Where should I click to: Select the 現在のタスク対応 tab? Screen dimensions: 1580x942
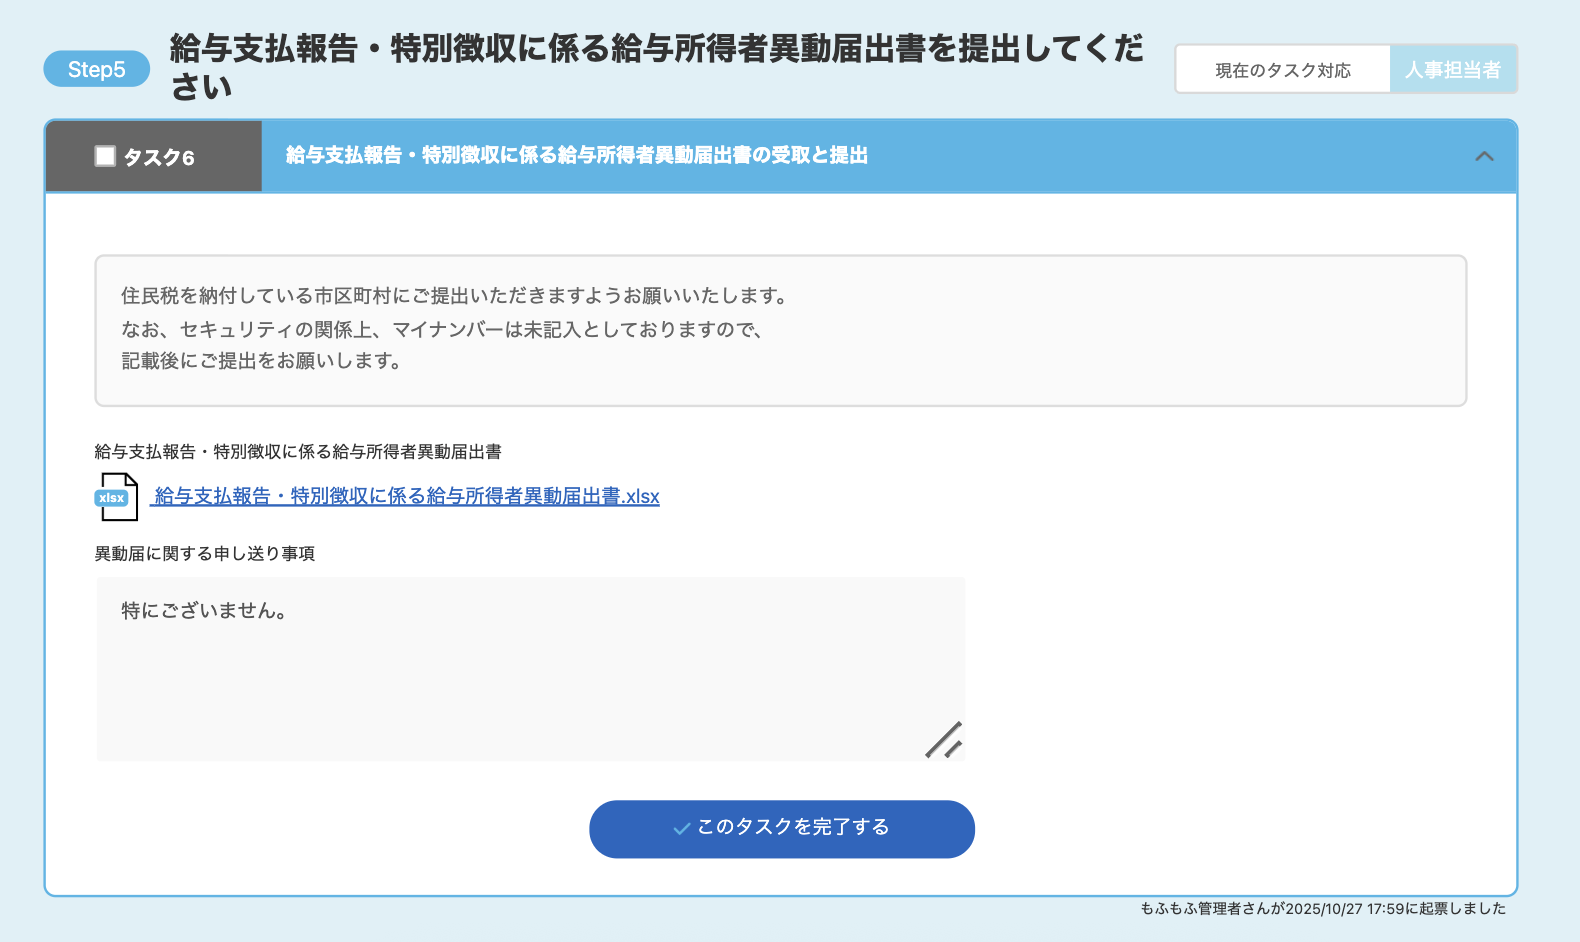1283,70
